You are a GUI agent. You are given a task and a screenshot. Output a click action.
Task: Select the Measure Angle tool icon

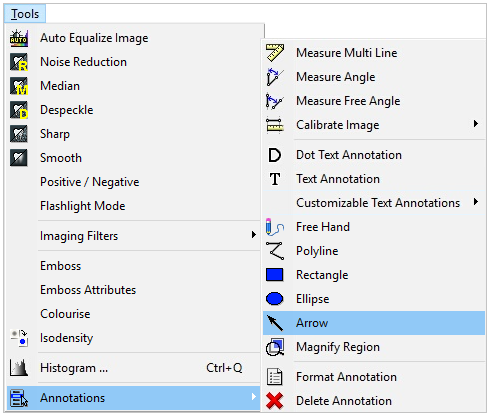[275, 77]
